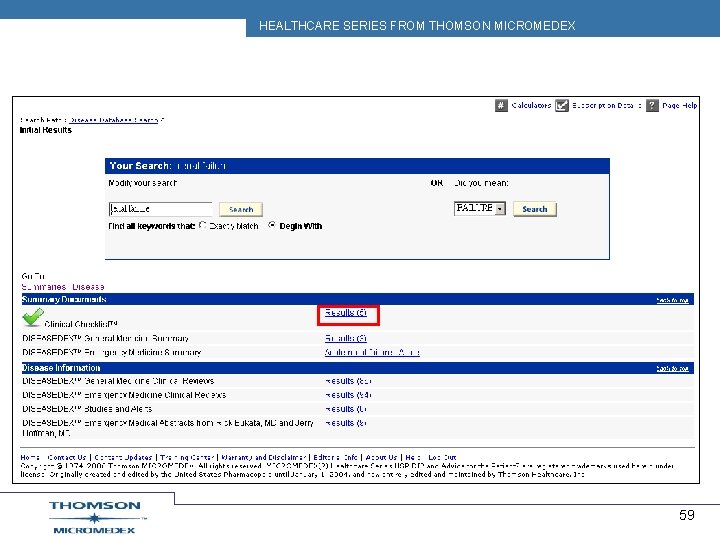Open Results for General Medicine Clinical Reviews
The height and width of the screenshot is (540, 720).
tap(348, 381)
